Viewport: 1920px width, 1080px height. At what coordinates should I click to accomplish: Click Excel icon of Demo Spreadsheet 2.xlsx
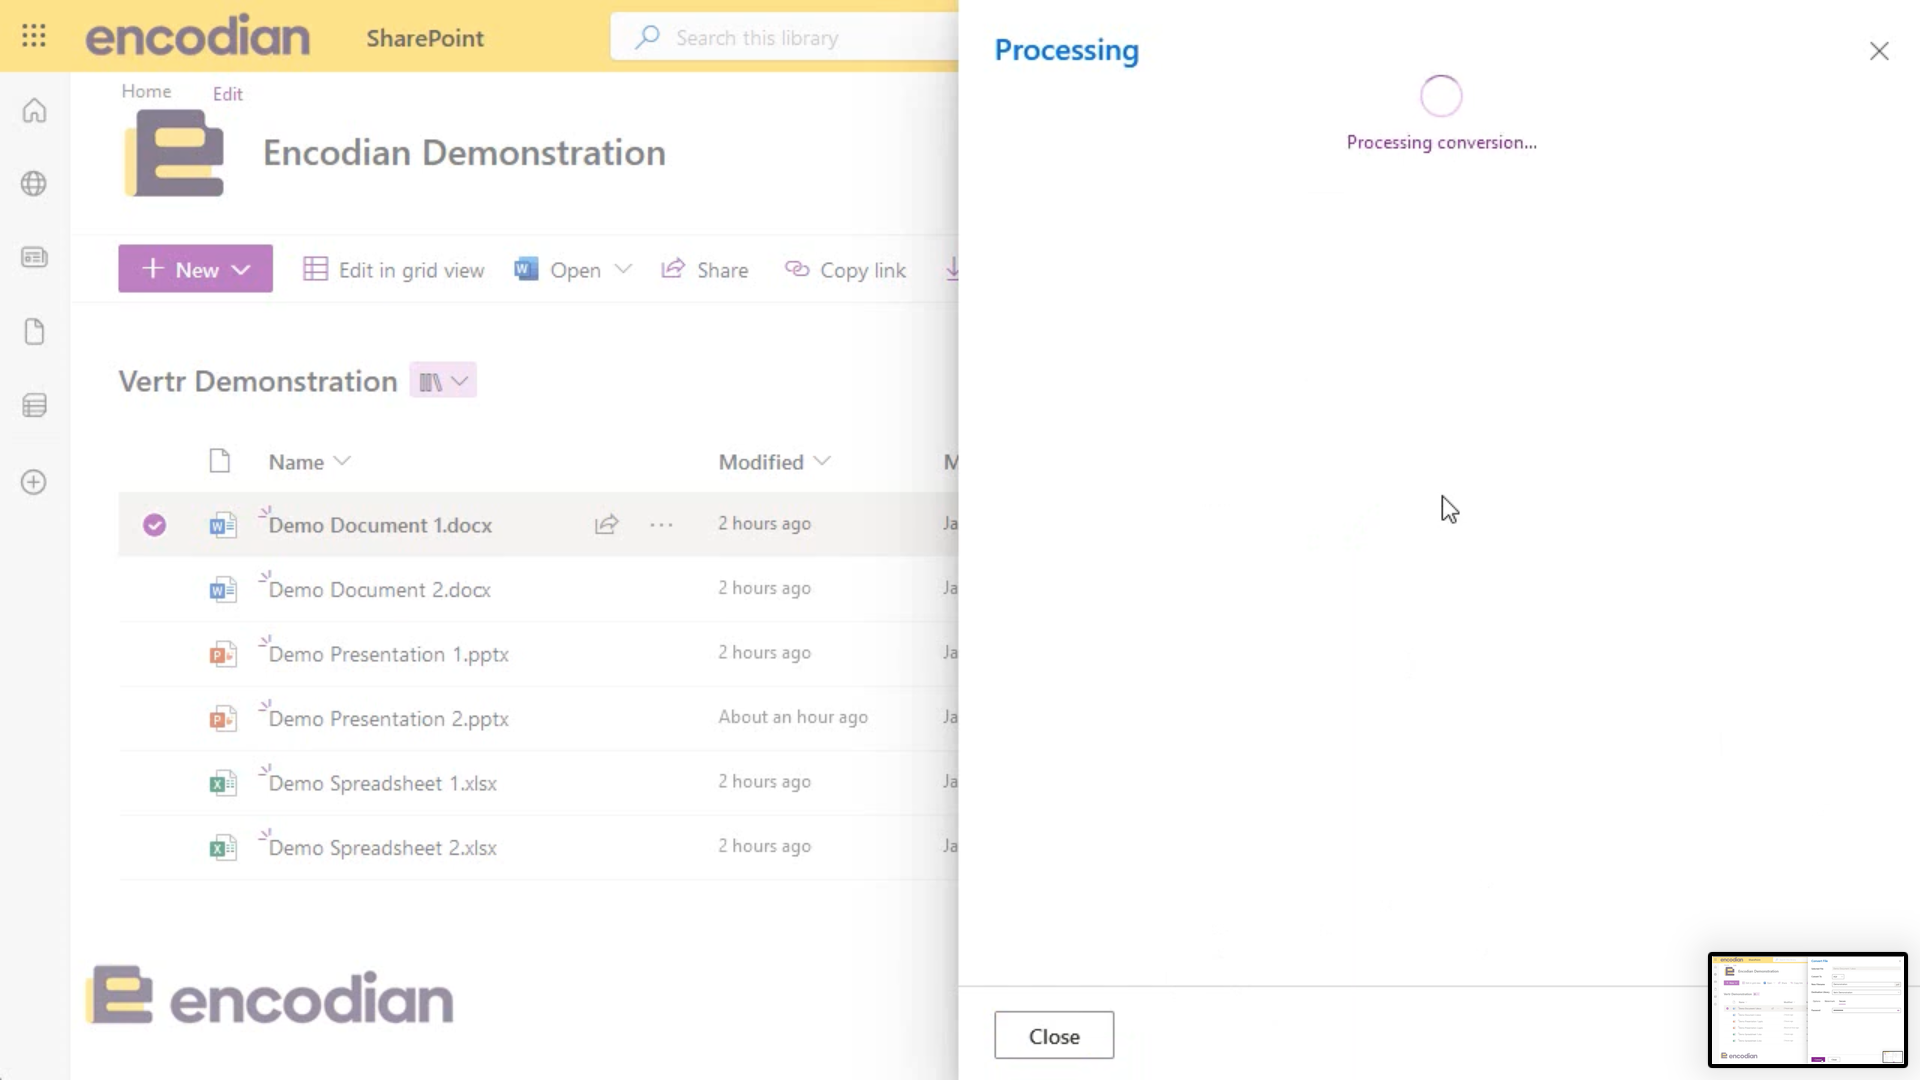[222, 848]
